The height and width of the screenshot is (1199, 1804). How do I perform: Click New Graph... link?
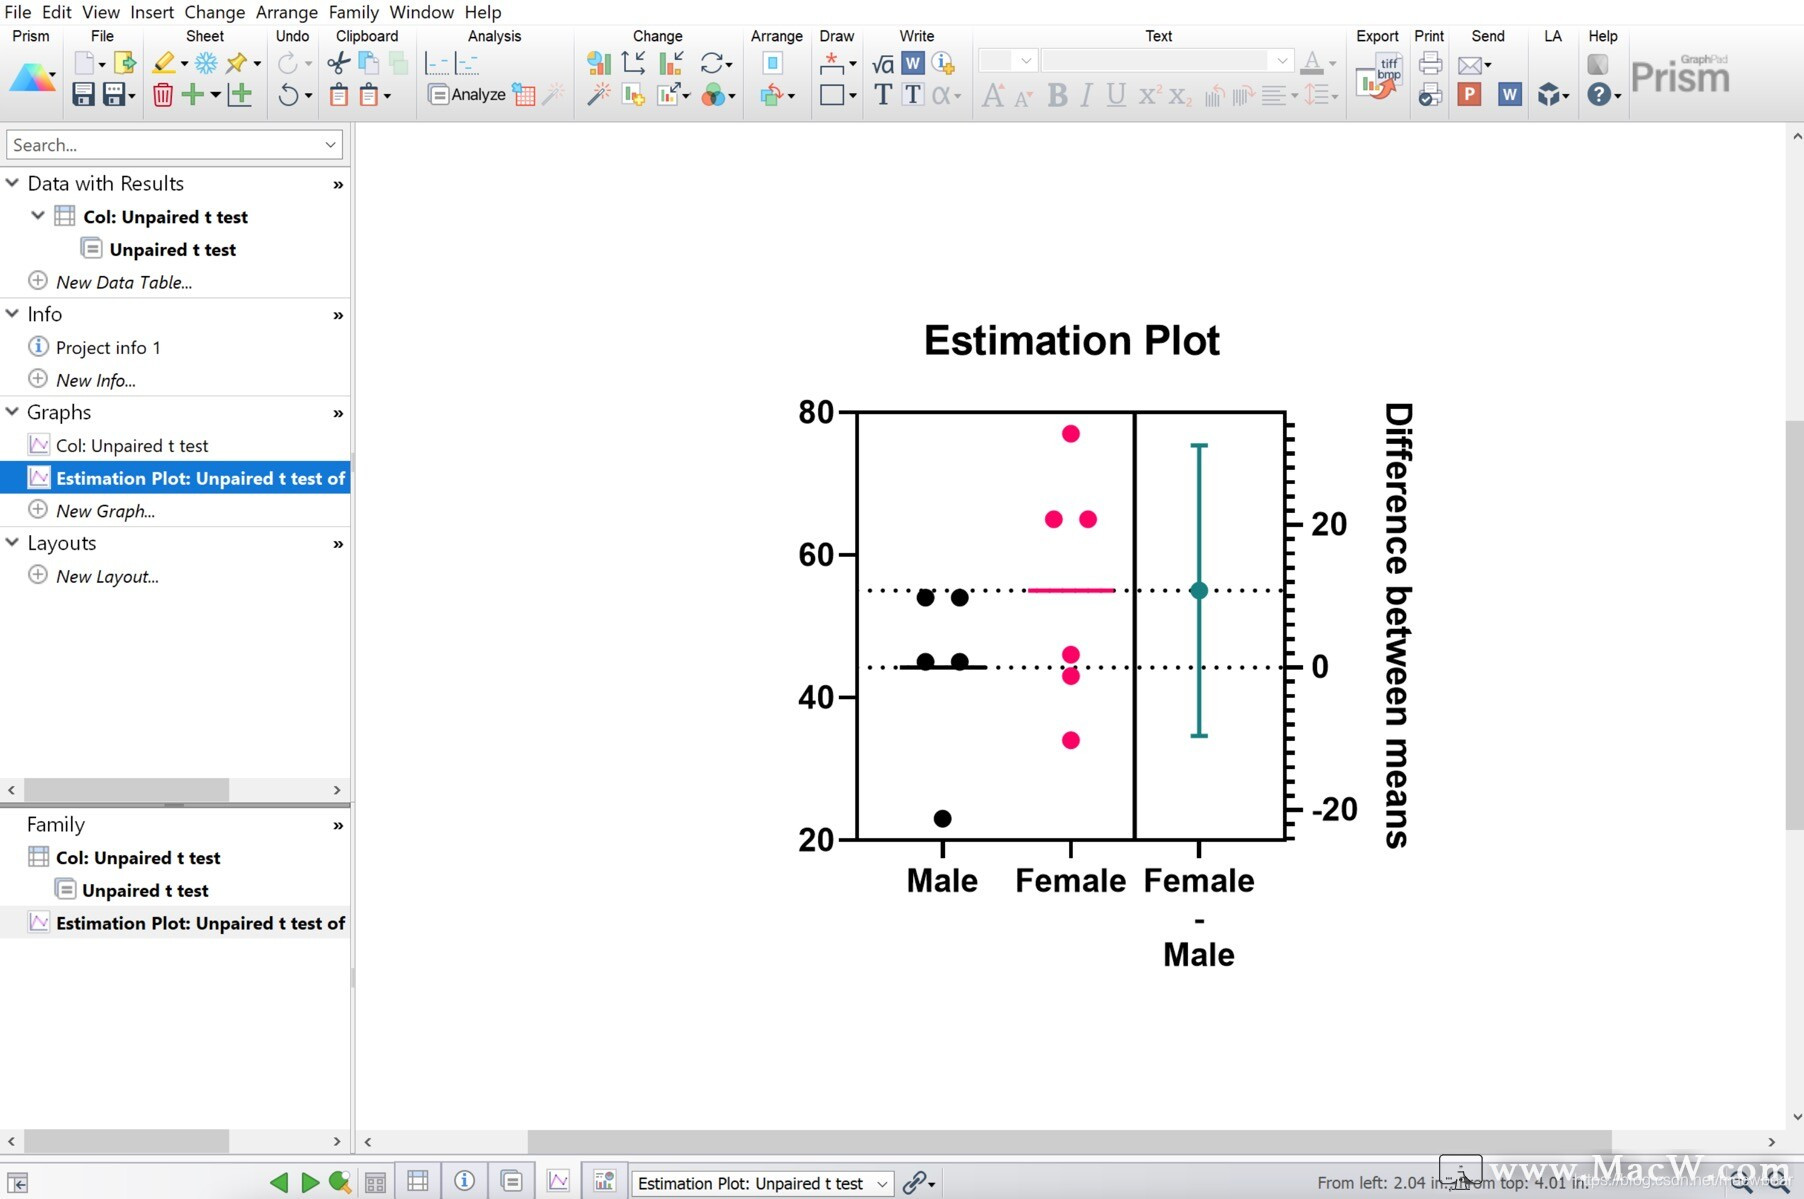point(105,511)
